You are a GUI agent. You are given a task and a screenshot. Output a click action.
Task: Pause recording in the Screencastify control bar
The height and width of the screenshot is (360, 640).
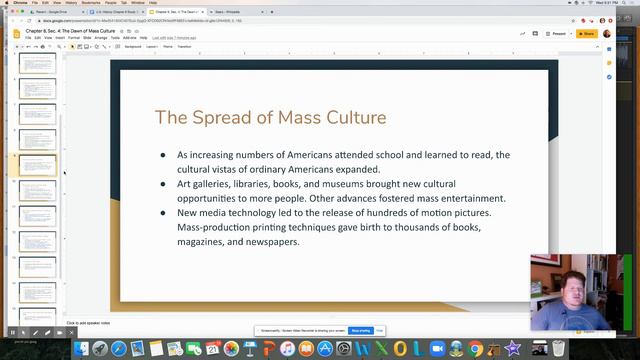[13, 333]
